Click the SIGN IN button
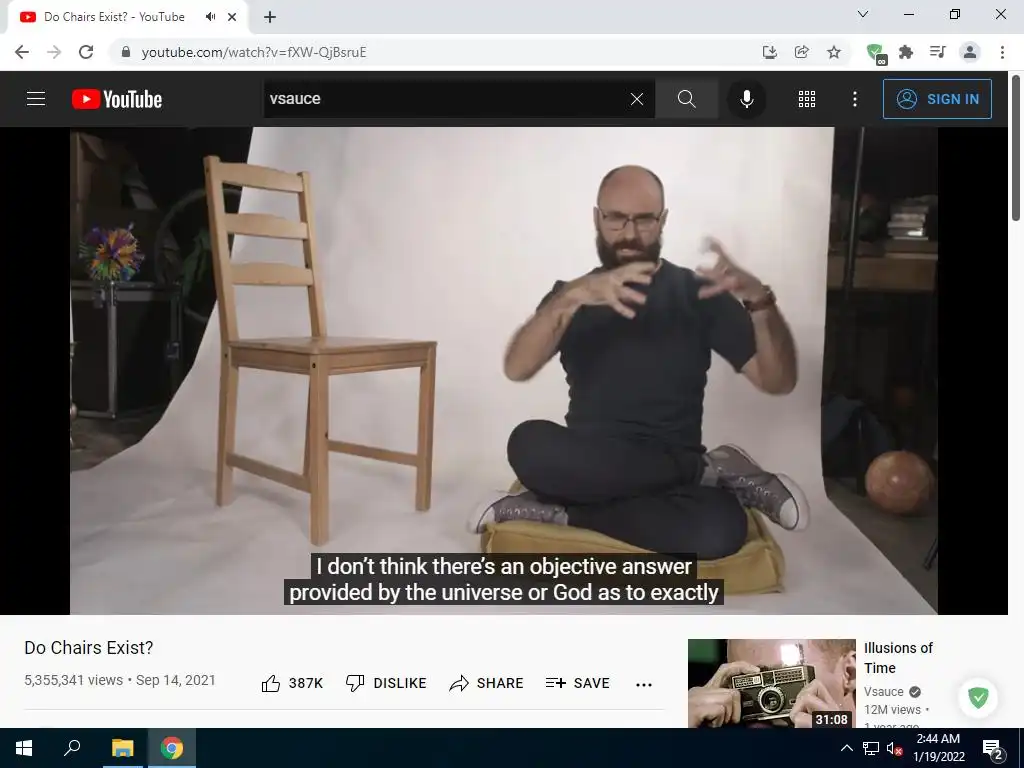 tap(937, 99)
